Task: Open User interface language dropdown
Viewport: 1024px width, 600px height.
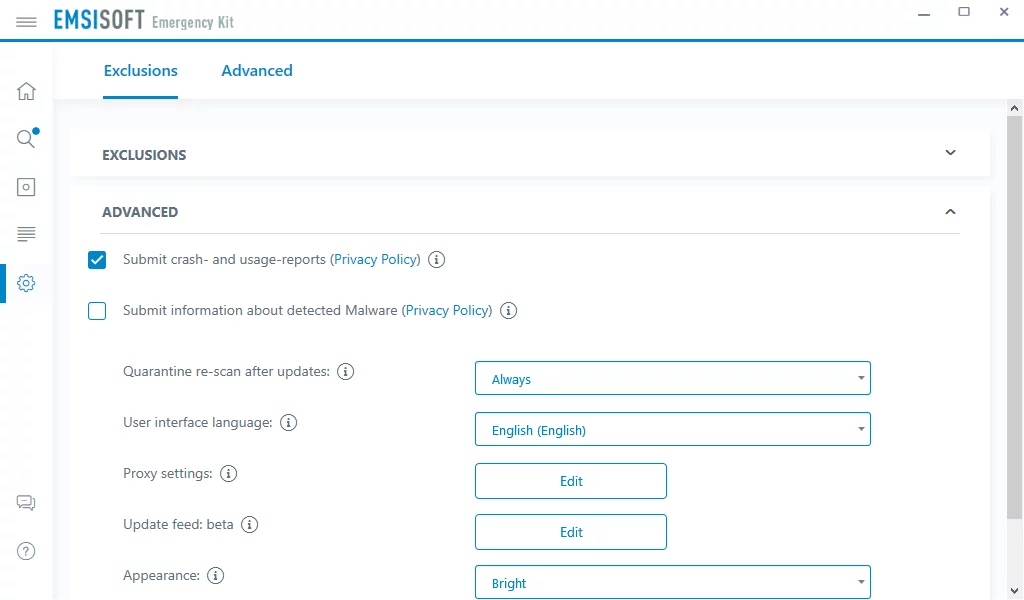Action: (x=672, y=430)
